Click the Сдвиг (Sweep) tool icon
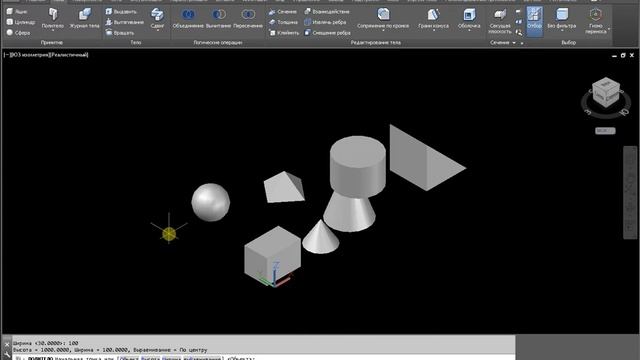Screen dimensions: 640x360 [x=157, y=15]
